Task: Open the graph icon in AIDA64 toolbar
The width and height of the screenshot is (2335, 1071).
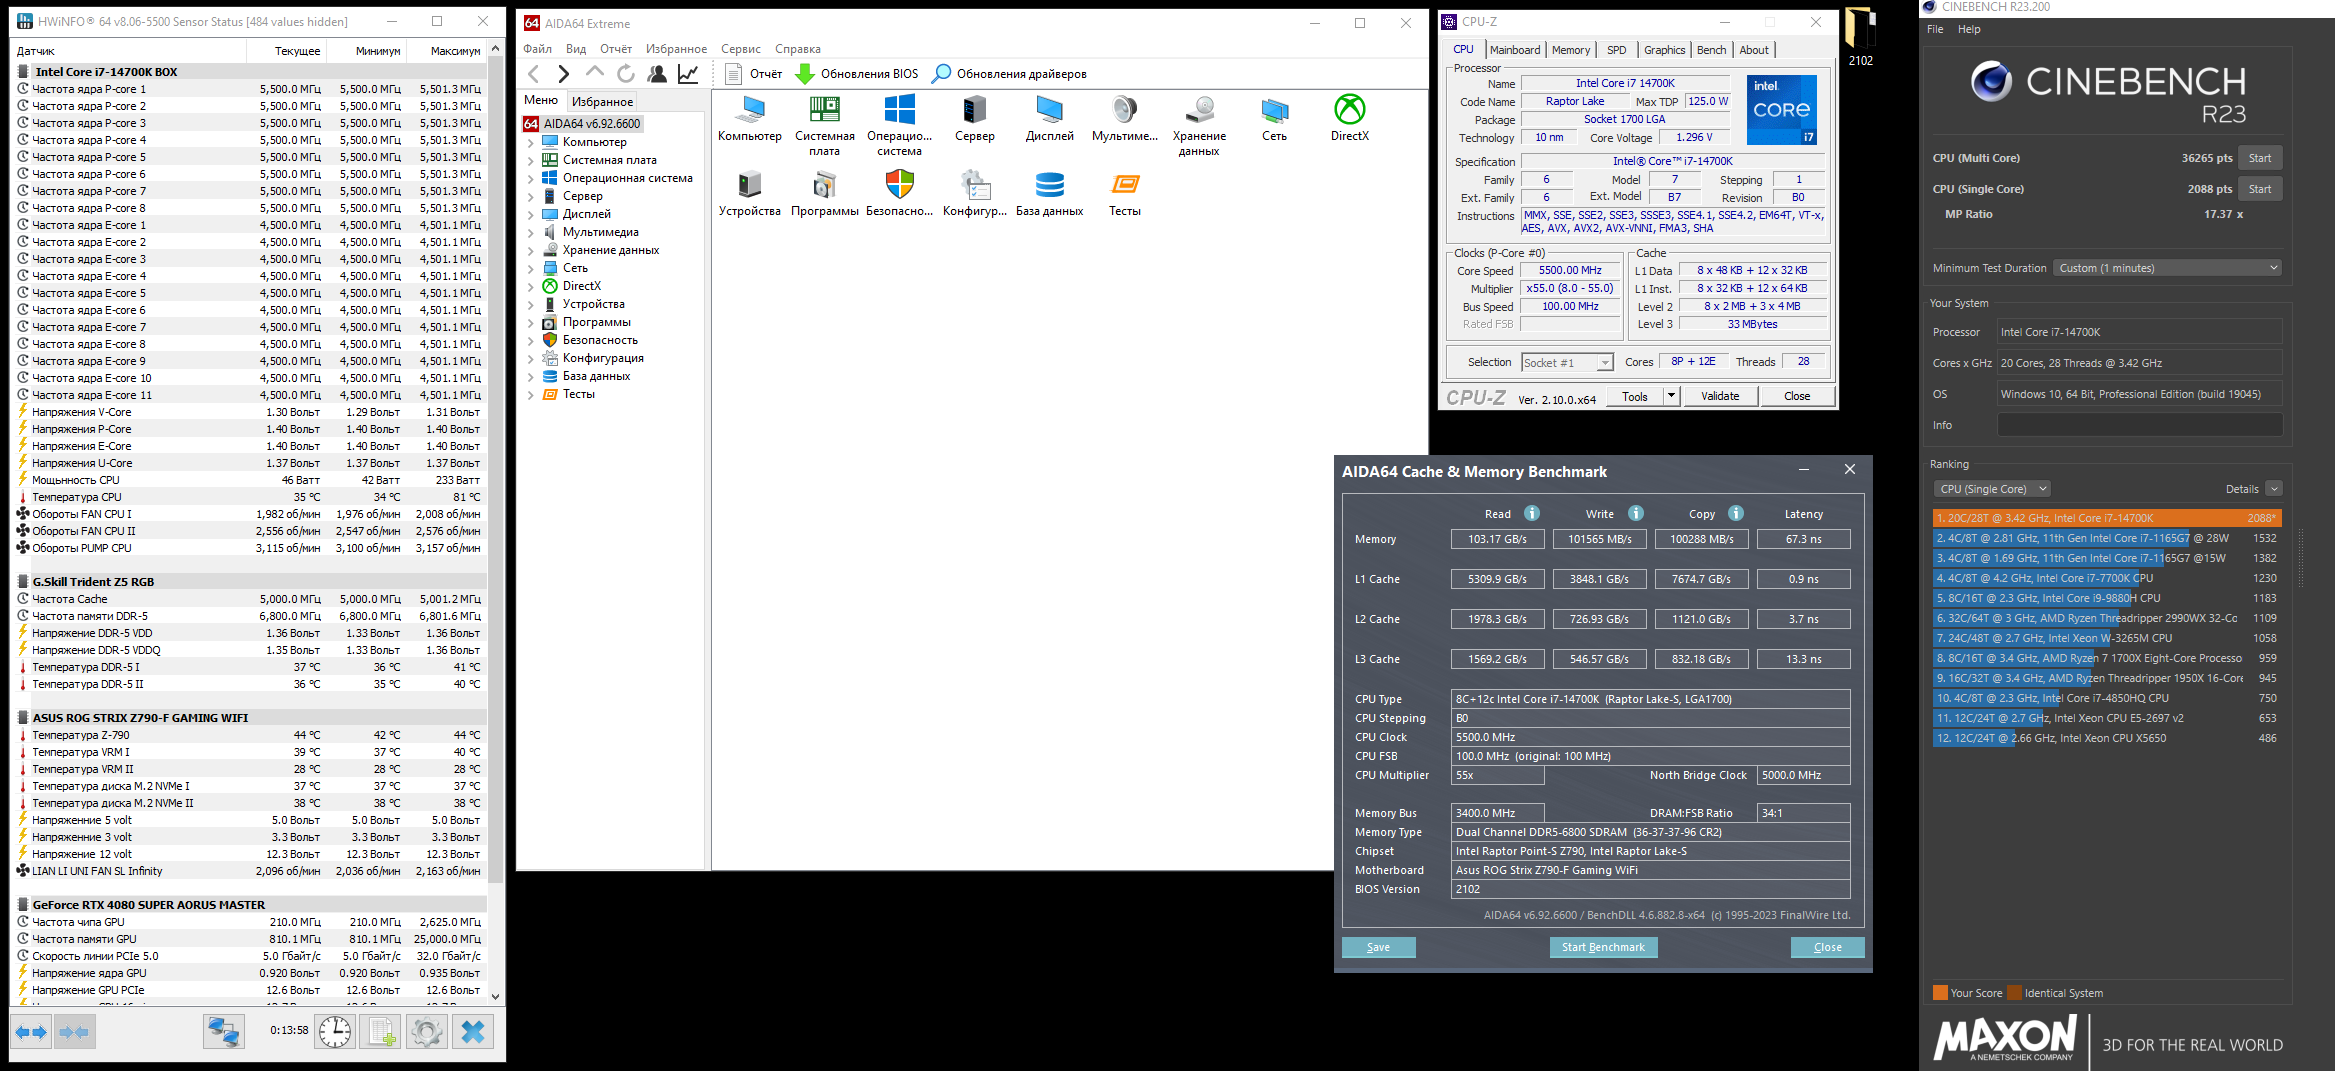Action: [688, 74]
